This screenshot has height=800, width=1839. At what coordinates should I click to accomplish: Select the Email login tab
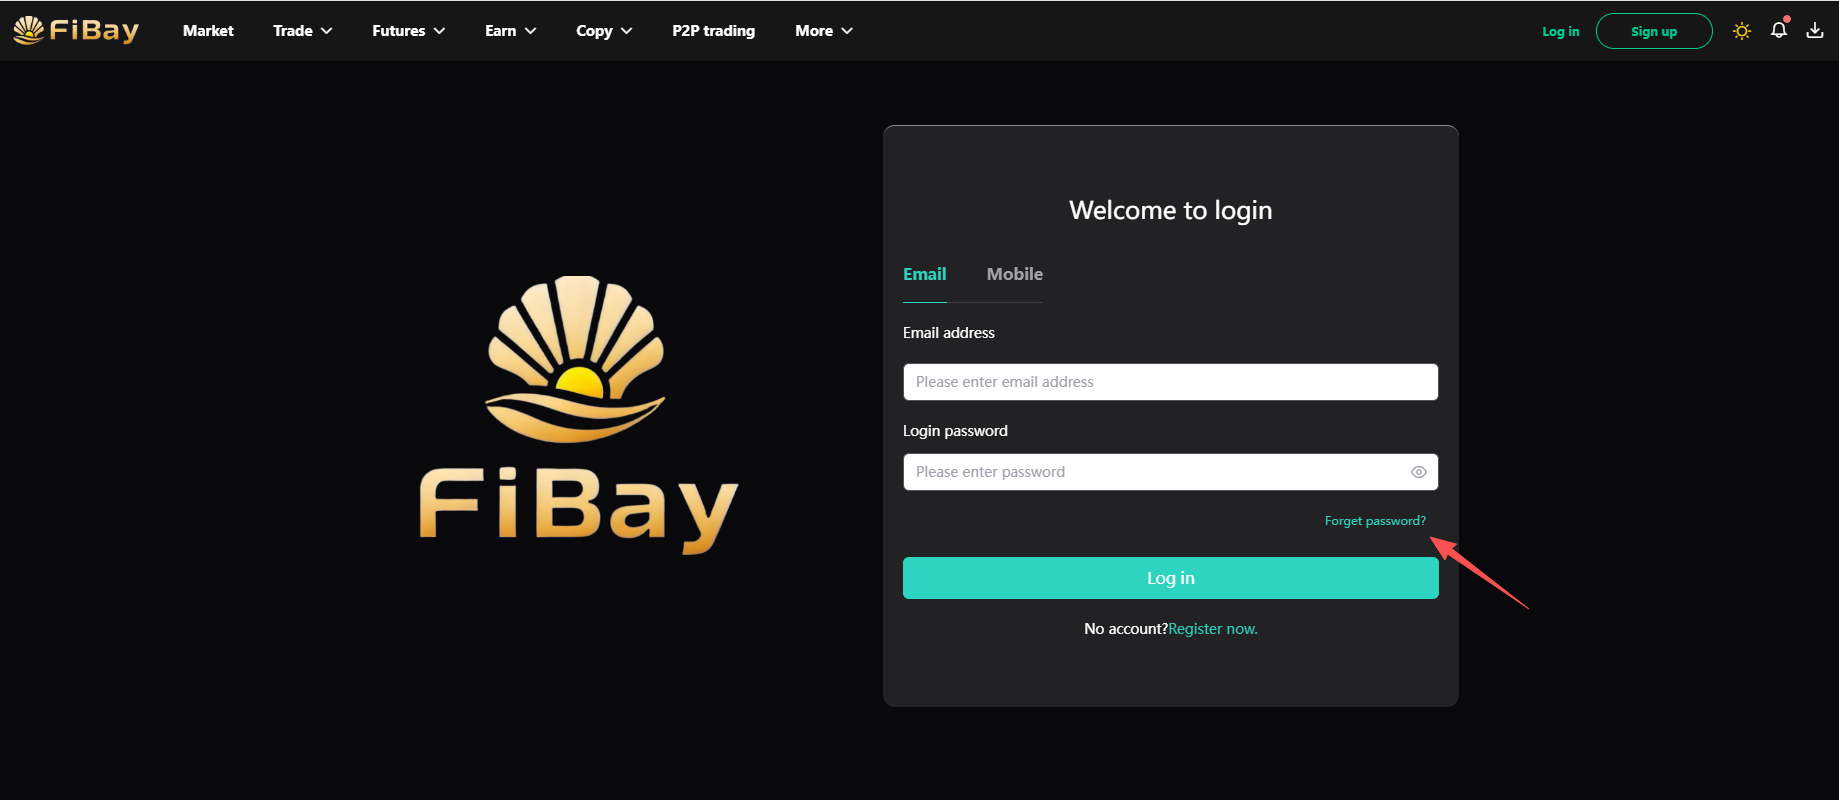pyautogui.click(x=924, y=274)
